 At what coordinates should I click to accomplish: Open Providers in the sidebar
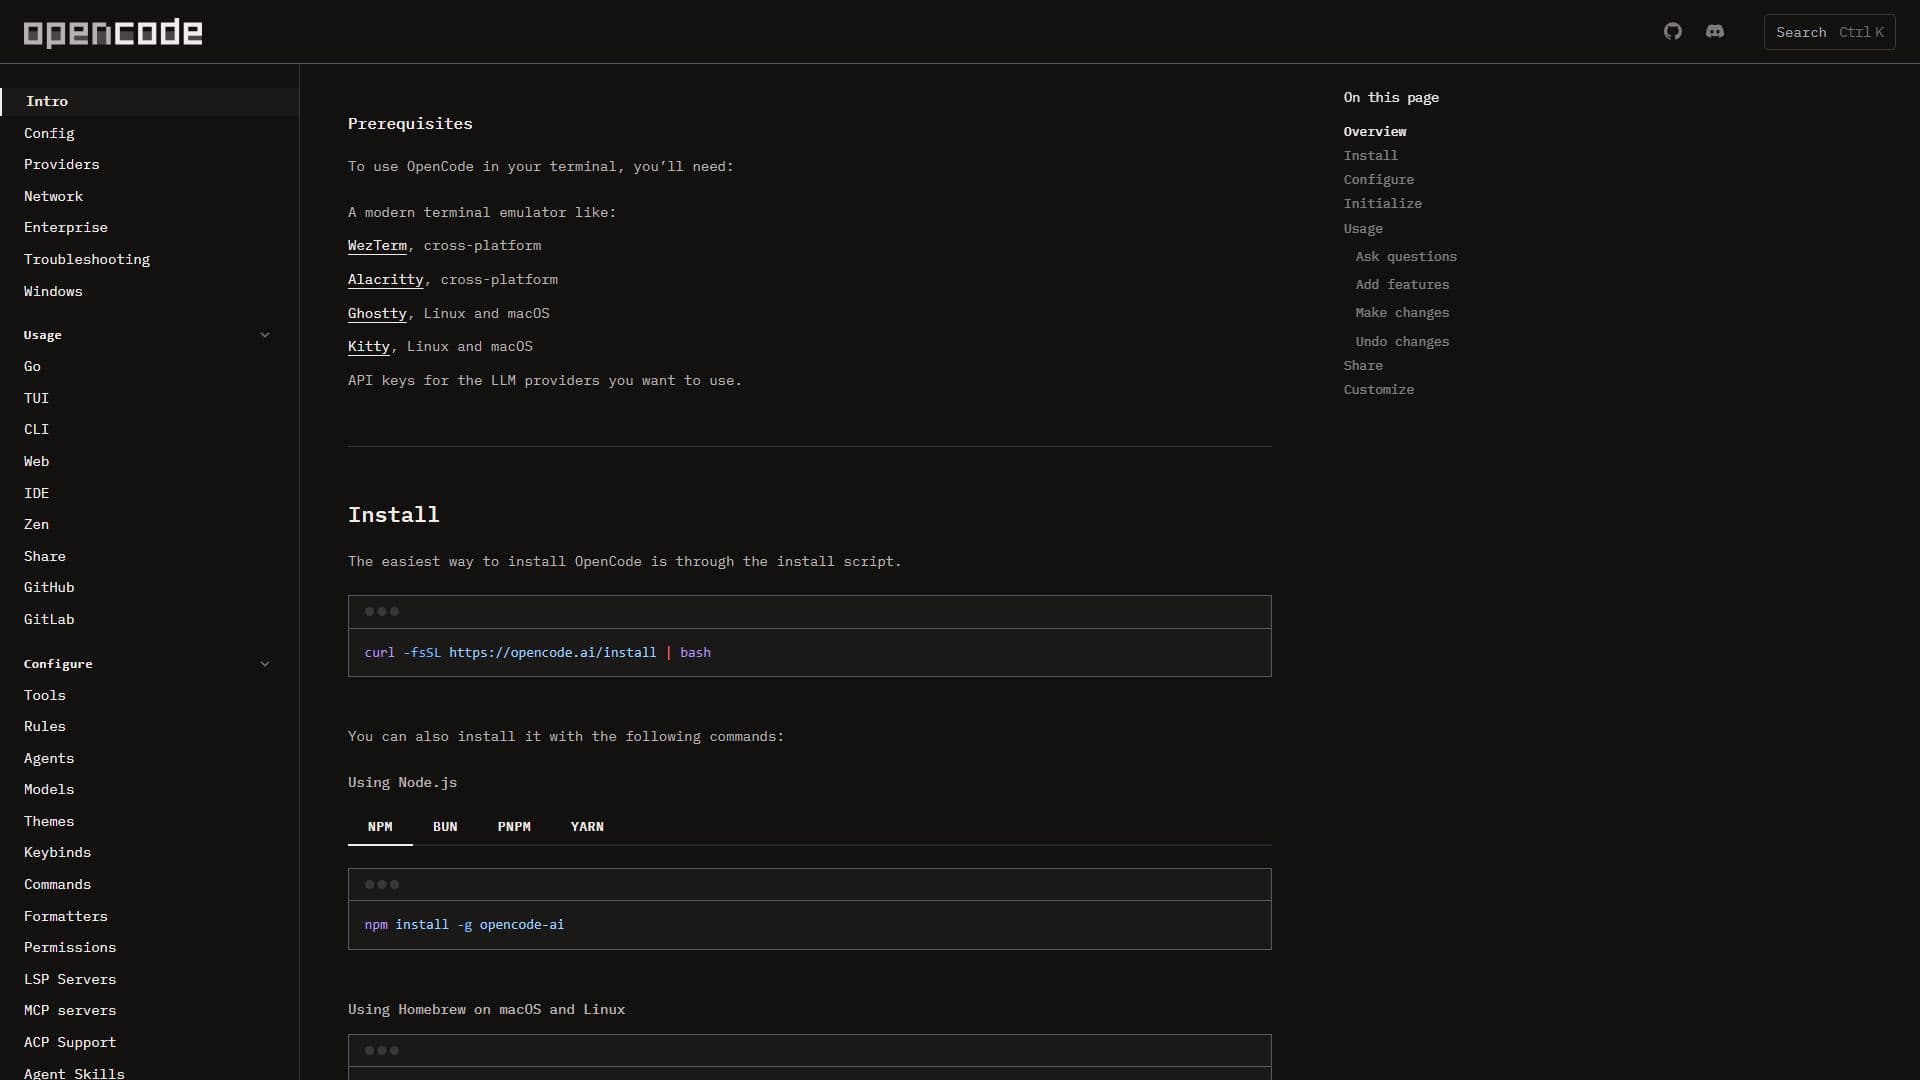pyautogui.click(x=61, y=164)
